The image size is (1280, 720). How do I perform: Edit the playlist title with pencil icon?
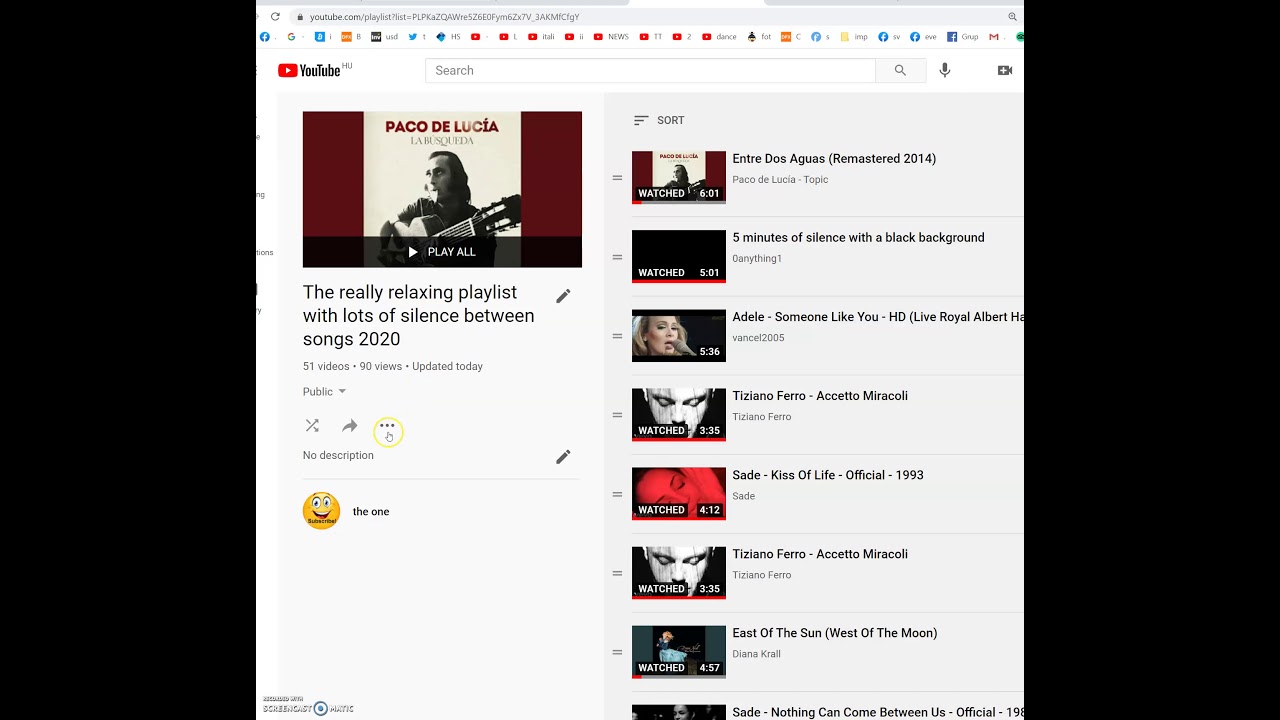tap(563, 296)
